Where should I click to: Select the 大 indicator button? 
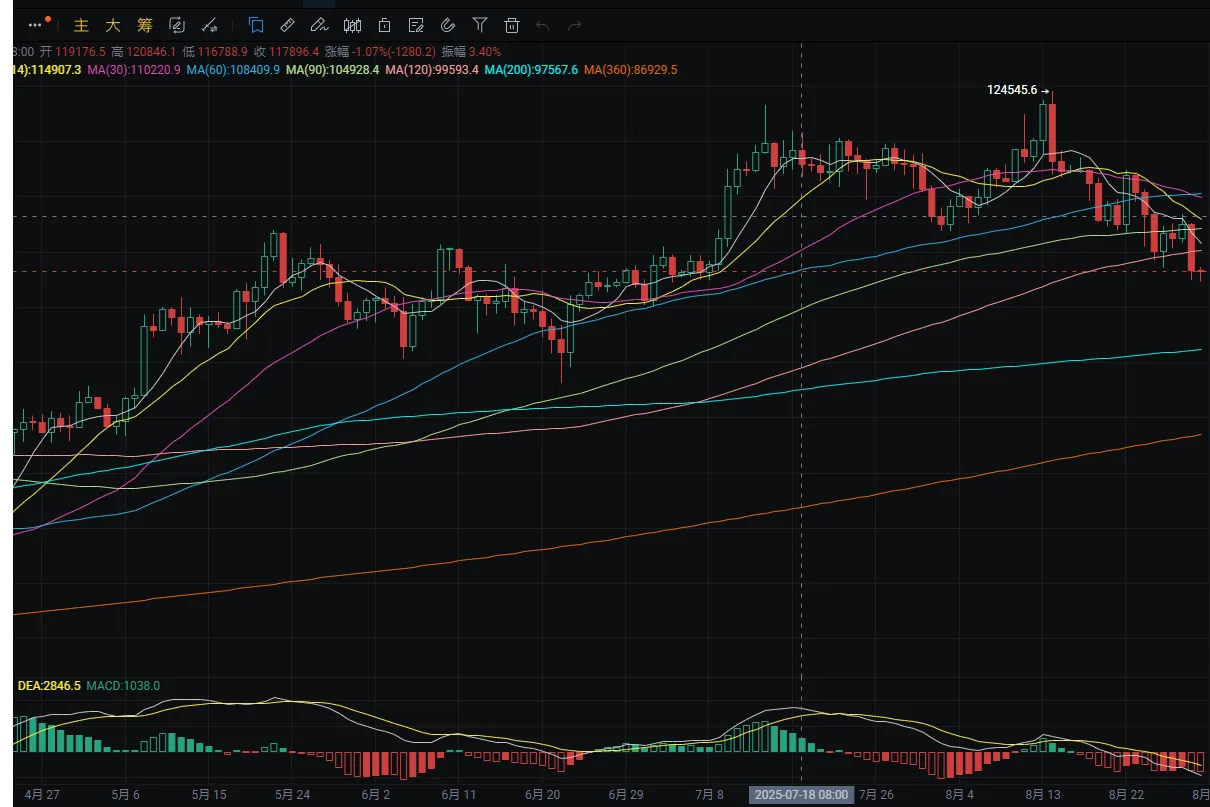coord(113,25)
